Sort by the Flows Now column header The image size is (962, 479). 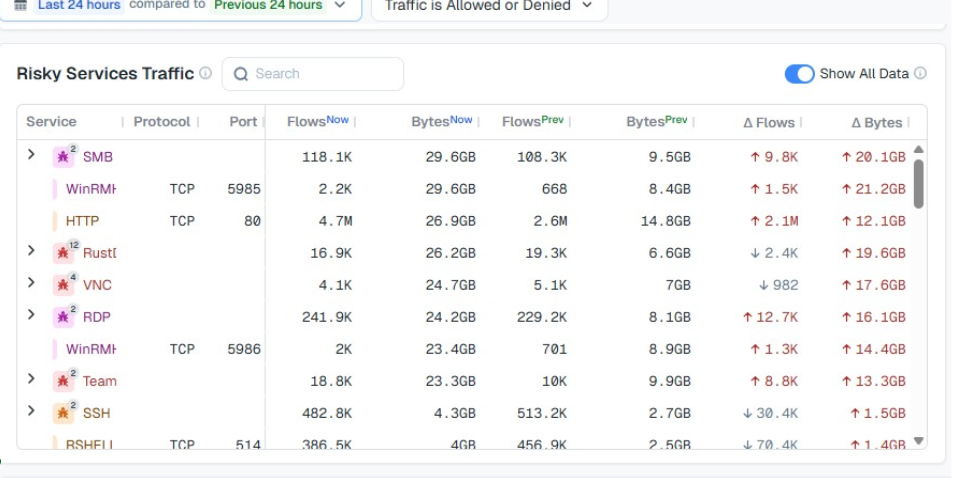pyautogui.click(x=318, y=121)
